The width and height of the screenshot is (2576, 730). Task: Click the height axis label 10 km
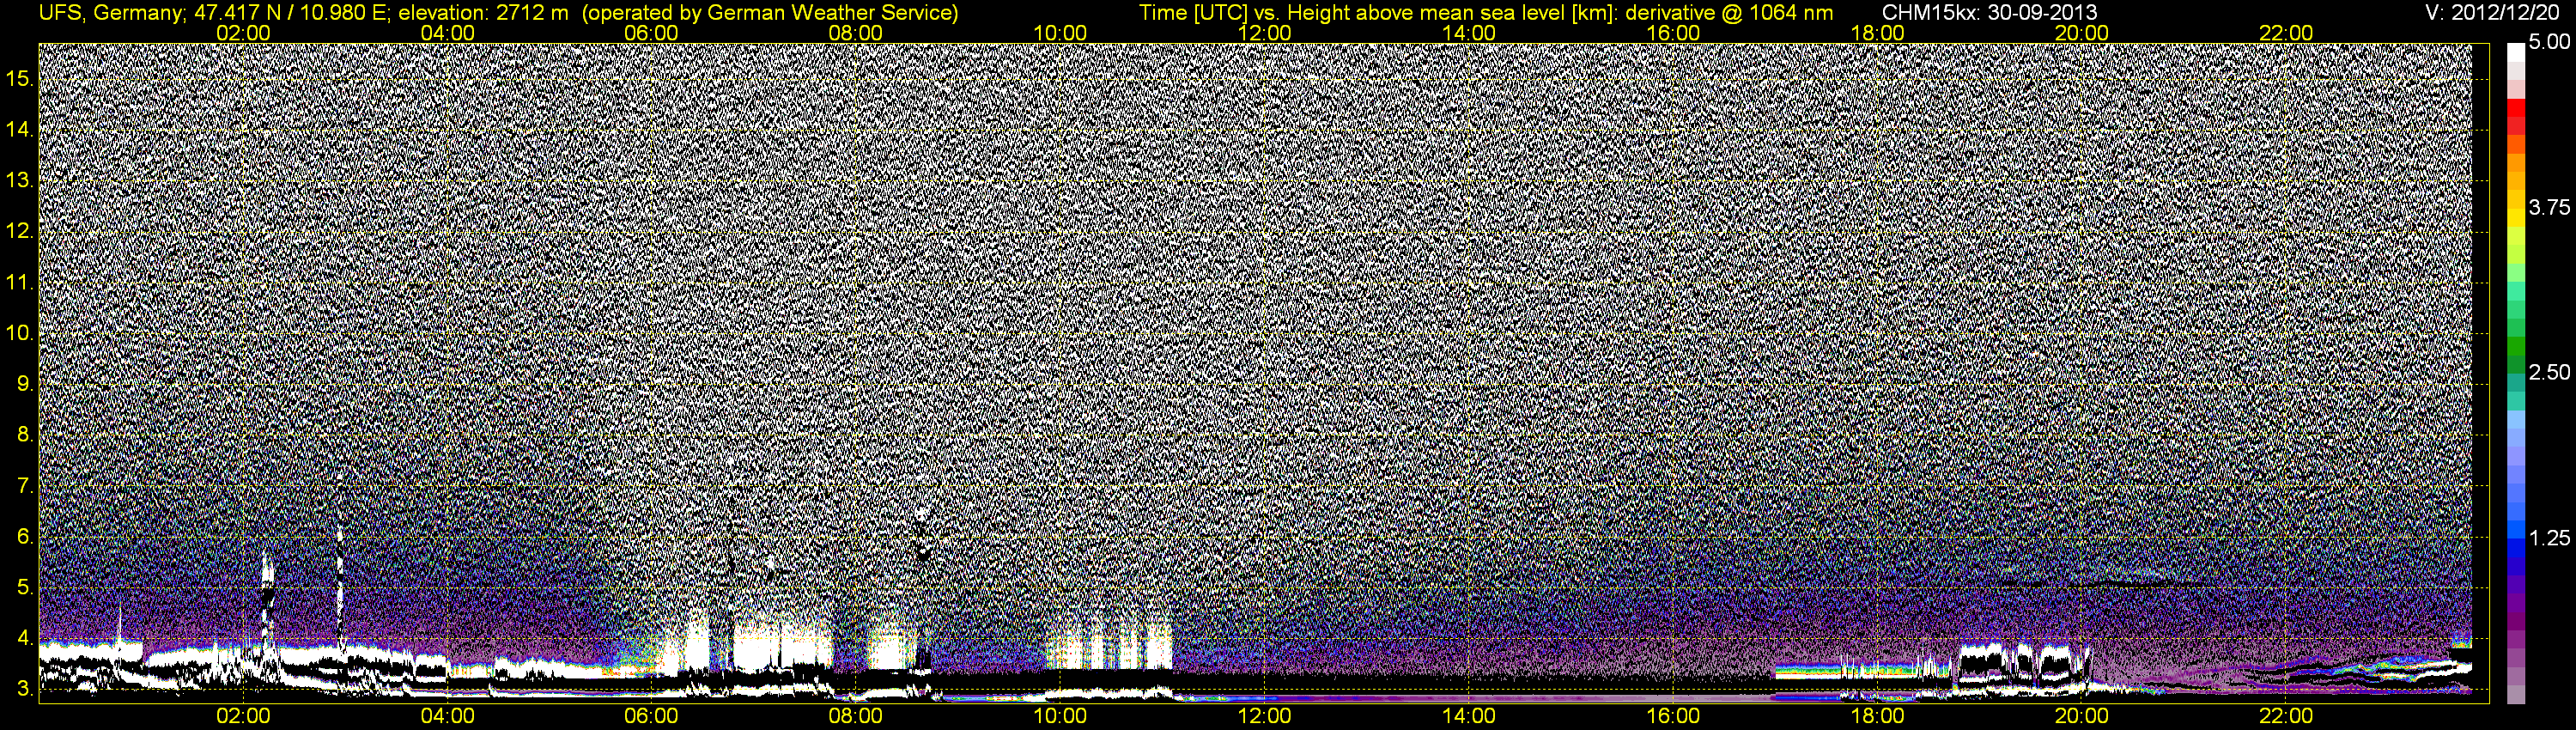(20, 333)
